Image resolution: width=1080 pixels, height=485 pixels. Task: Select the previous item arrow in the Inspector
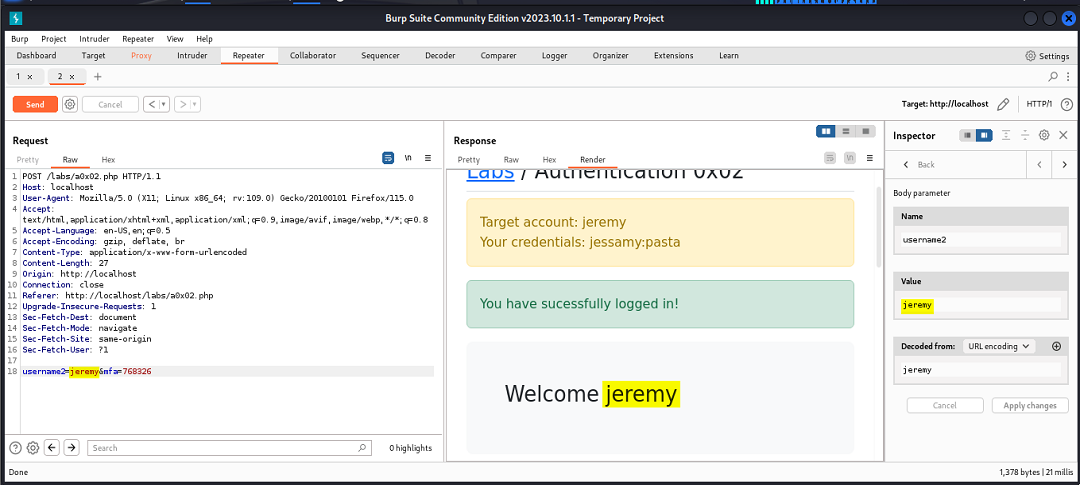point(1039,165)
